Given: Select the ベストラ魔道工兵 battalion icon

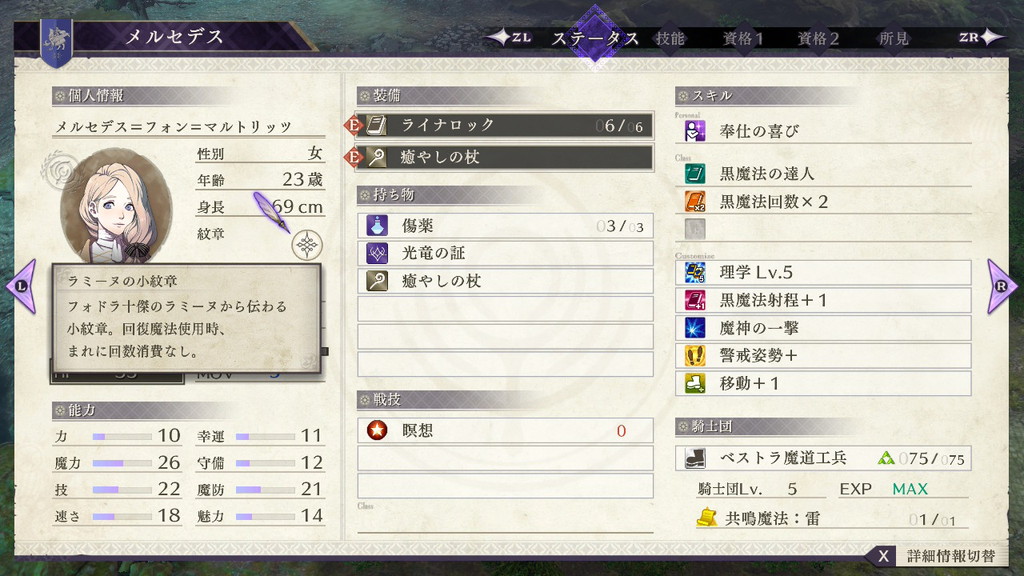Looking at the screenshot, I should (x=695, y=458).
